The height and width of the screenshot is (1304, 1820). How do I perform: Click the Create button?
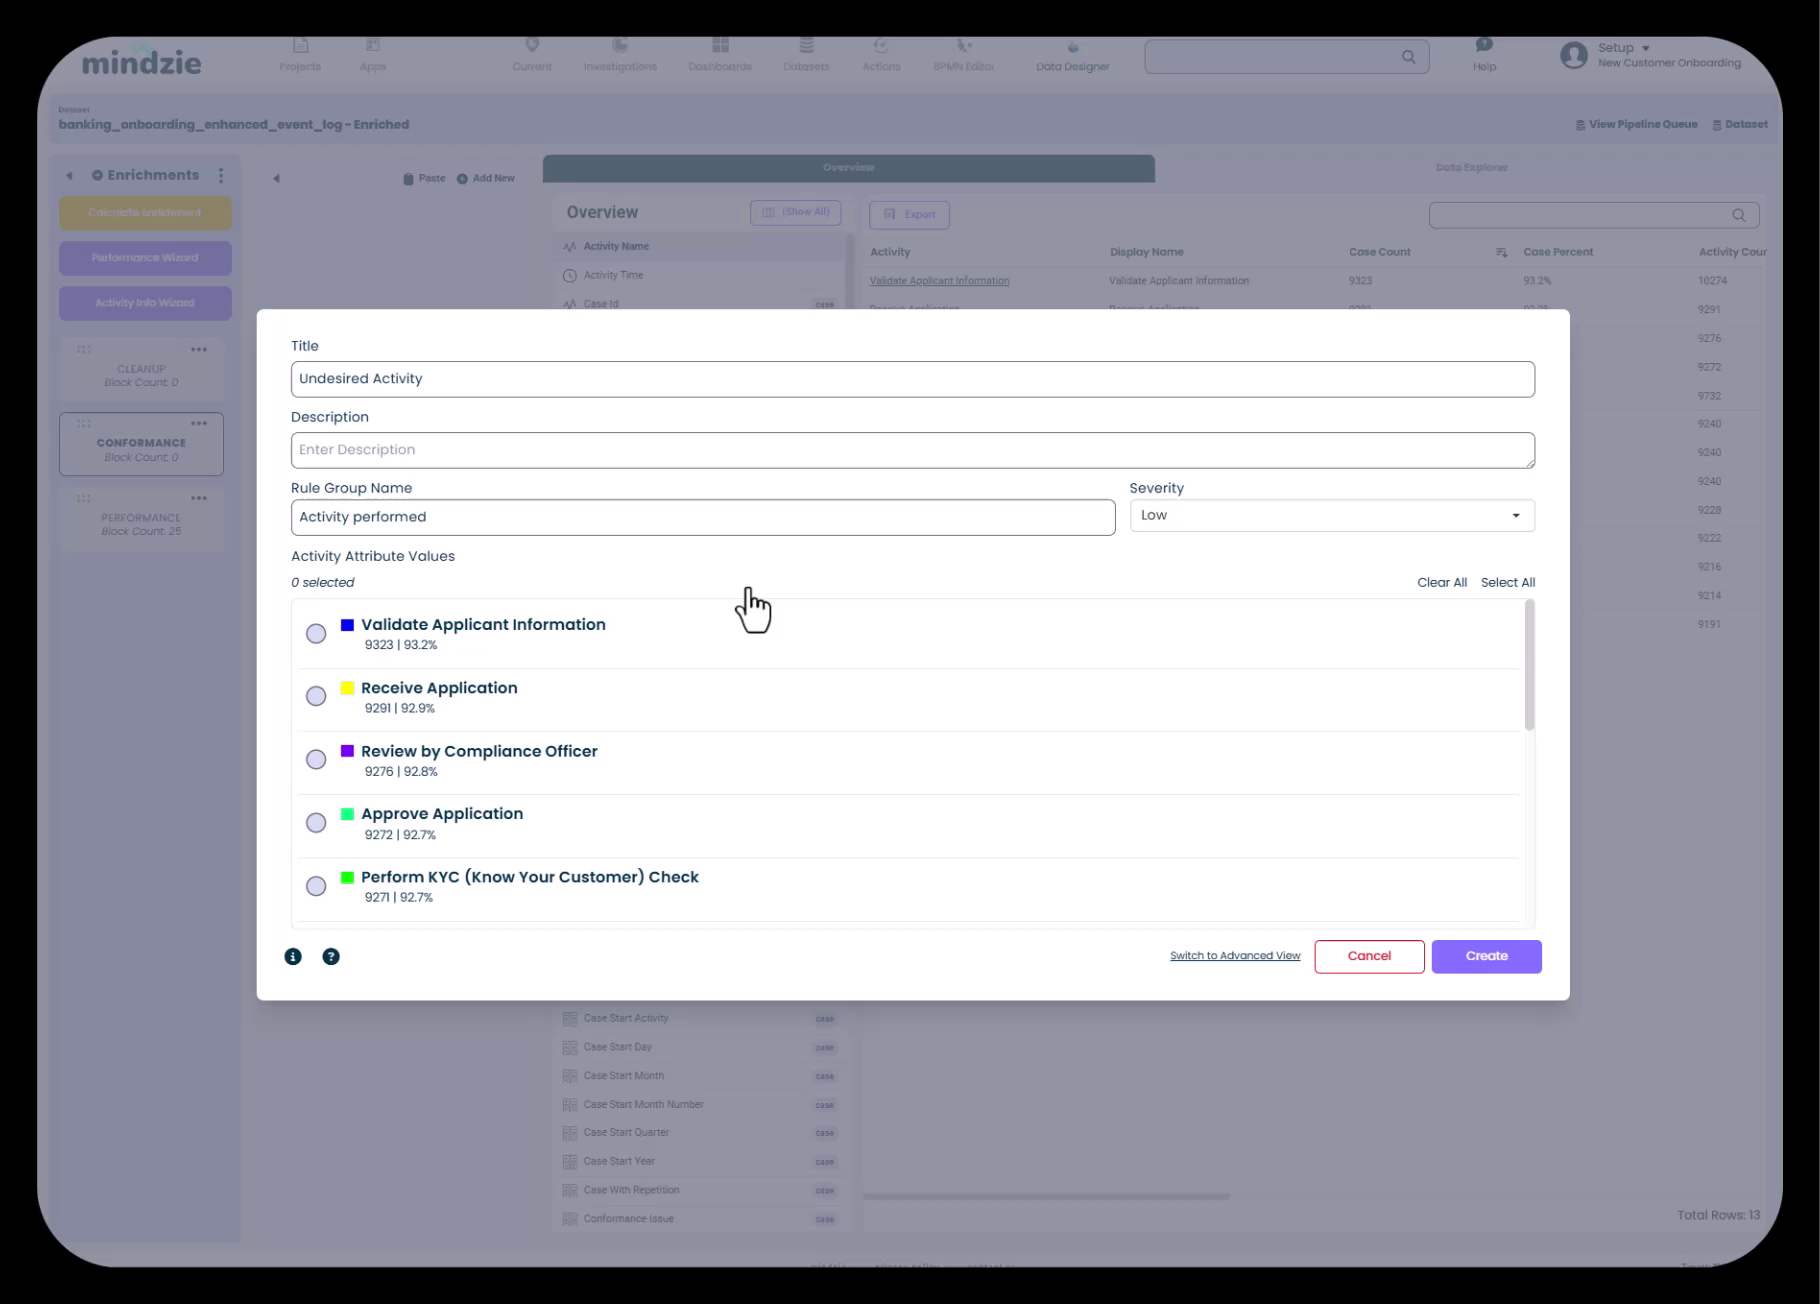coord(1486,957)
